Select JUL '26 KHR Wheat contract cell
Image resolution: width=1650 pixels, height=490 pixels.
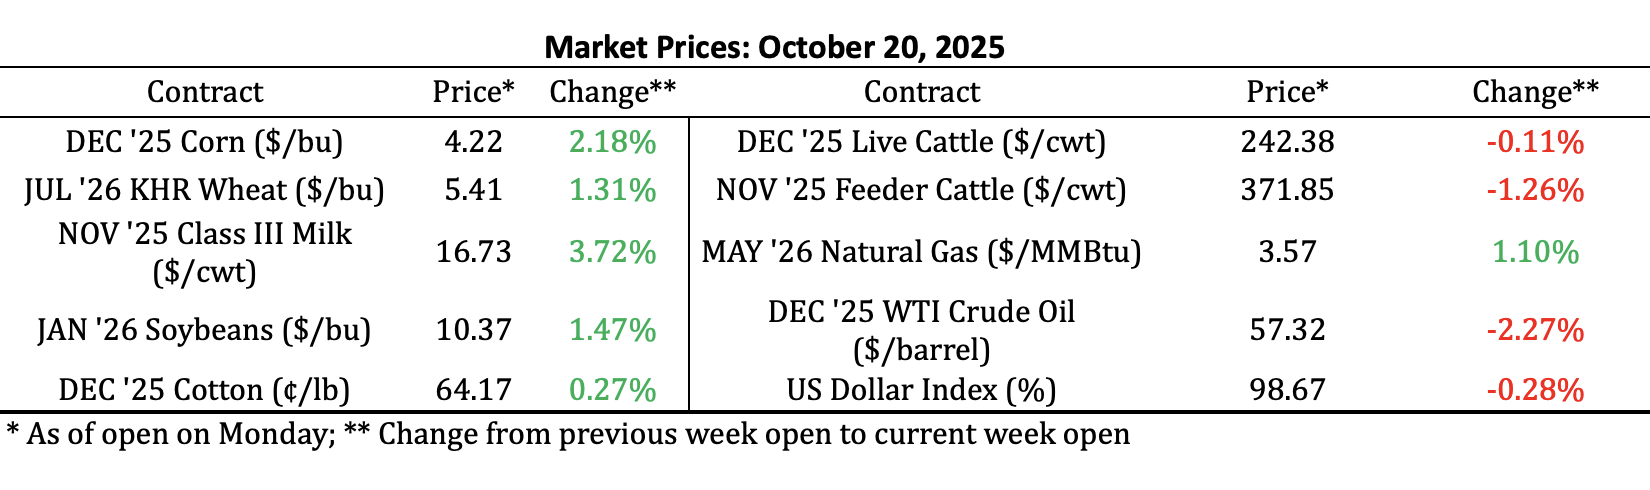(x=204, y=190)
